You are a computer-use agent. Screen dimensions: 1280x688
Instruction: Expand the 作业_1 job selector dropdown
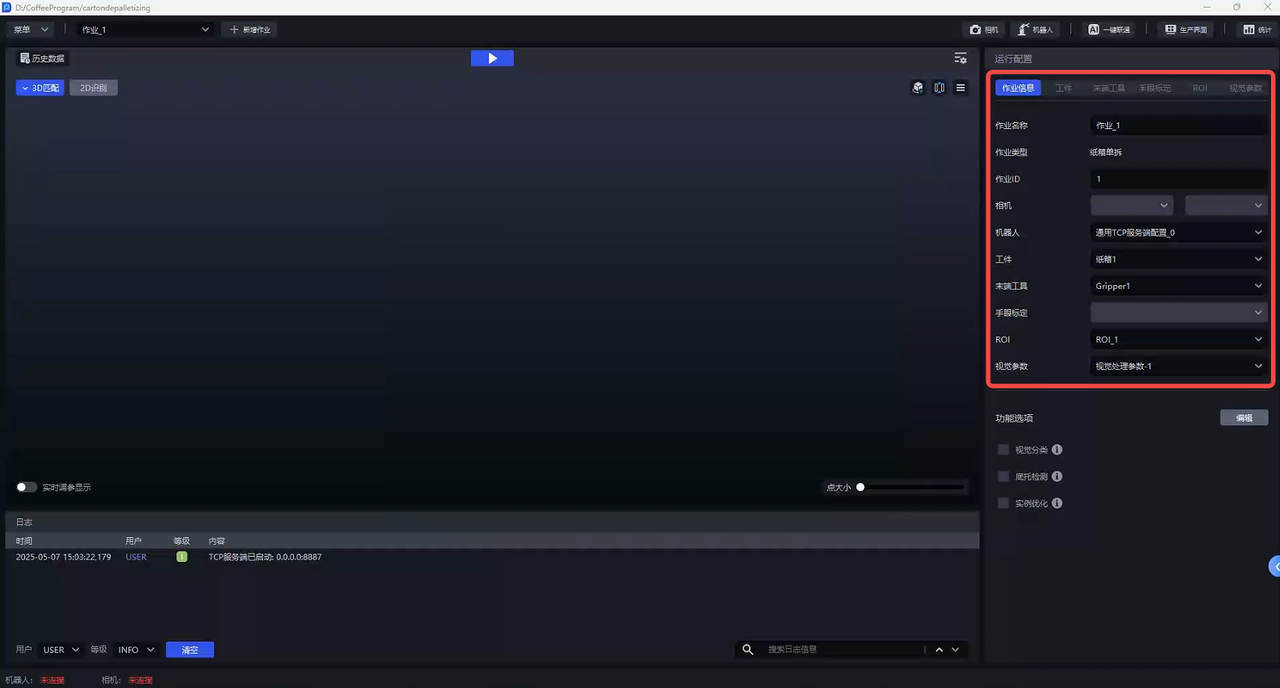[146, 30]
